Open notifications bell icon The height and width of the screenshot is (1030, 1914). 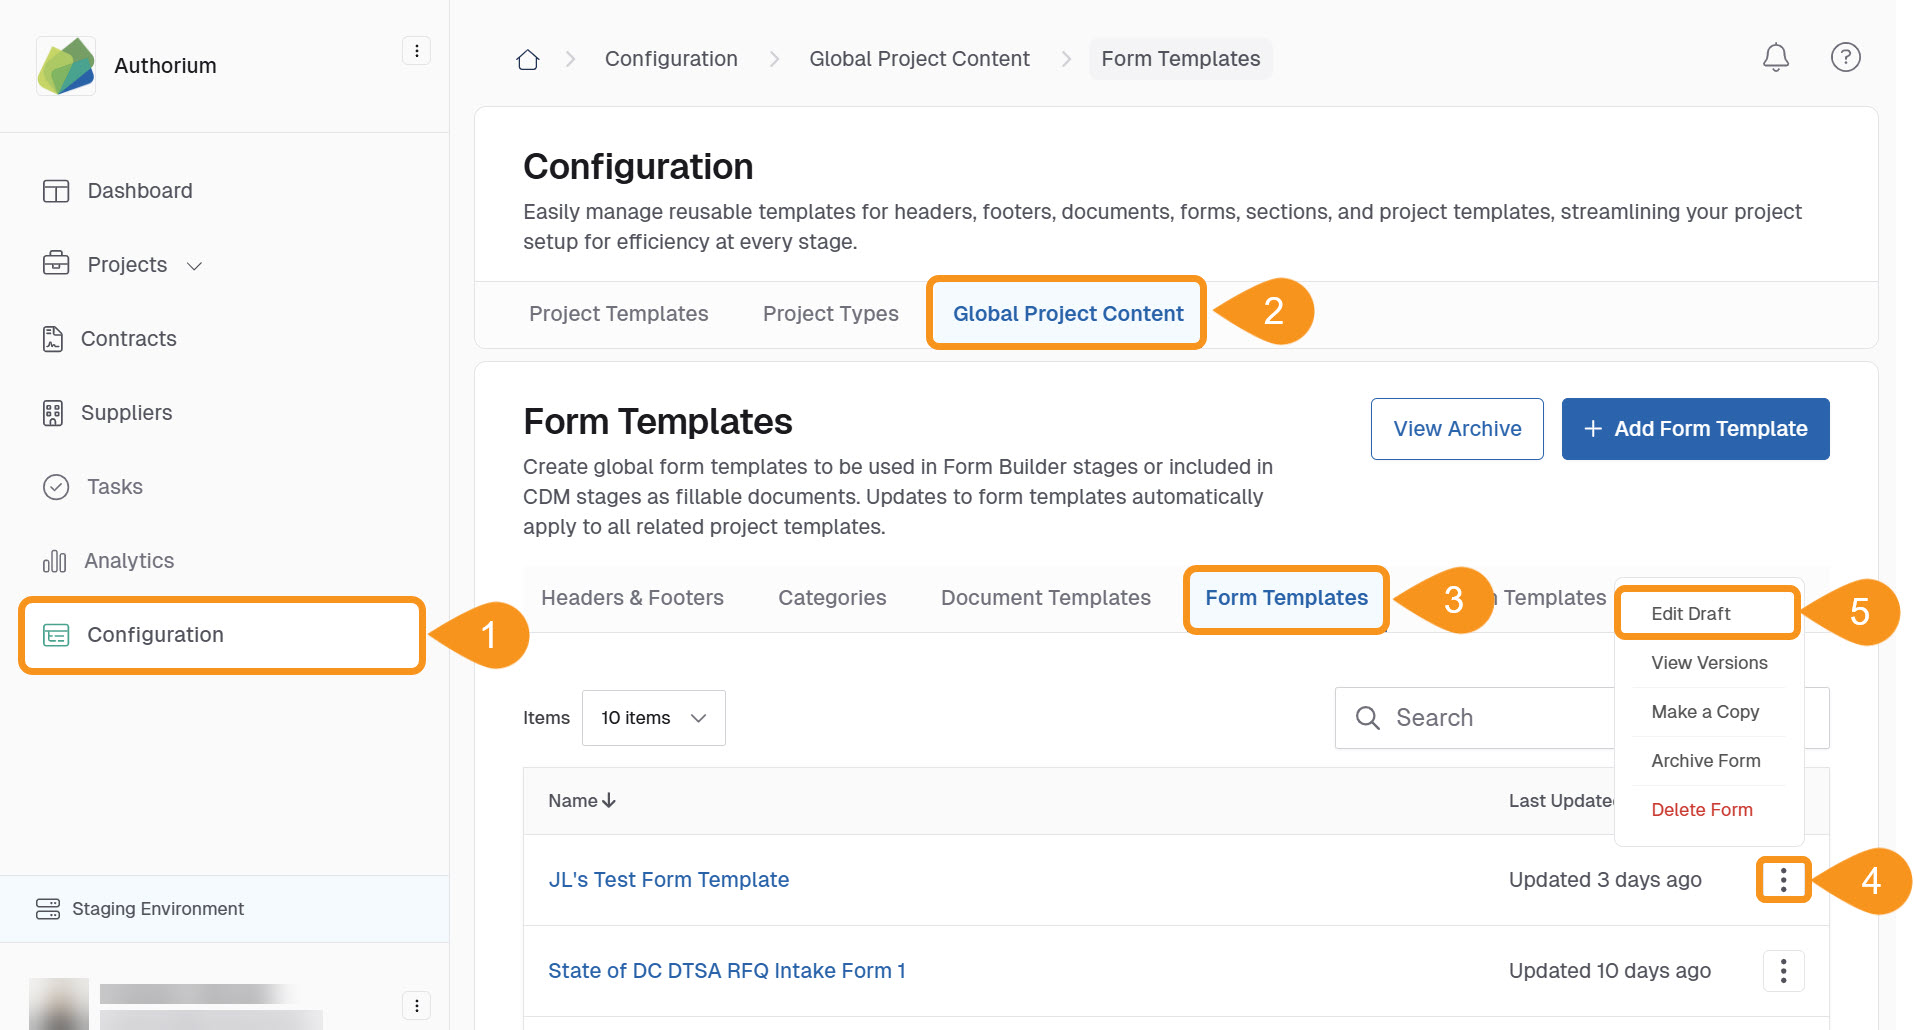coord(1775,58)
